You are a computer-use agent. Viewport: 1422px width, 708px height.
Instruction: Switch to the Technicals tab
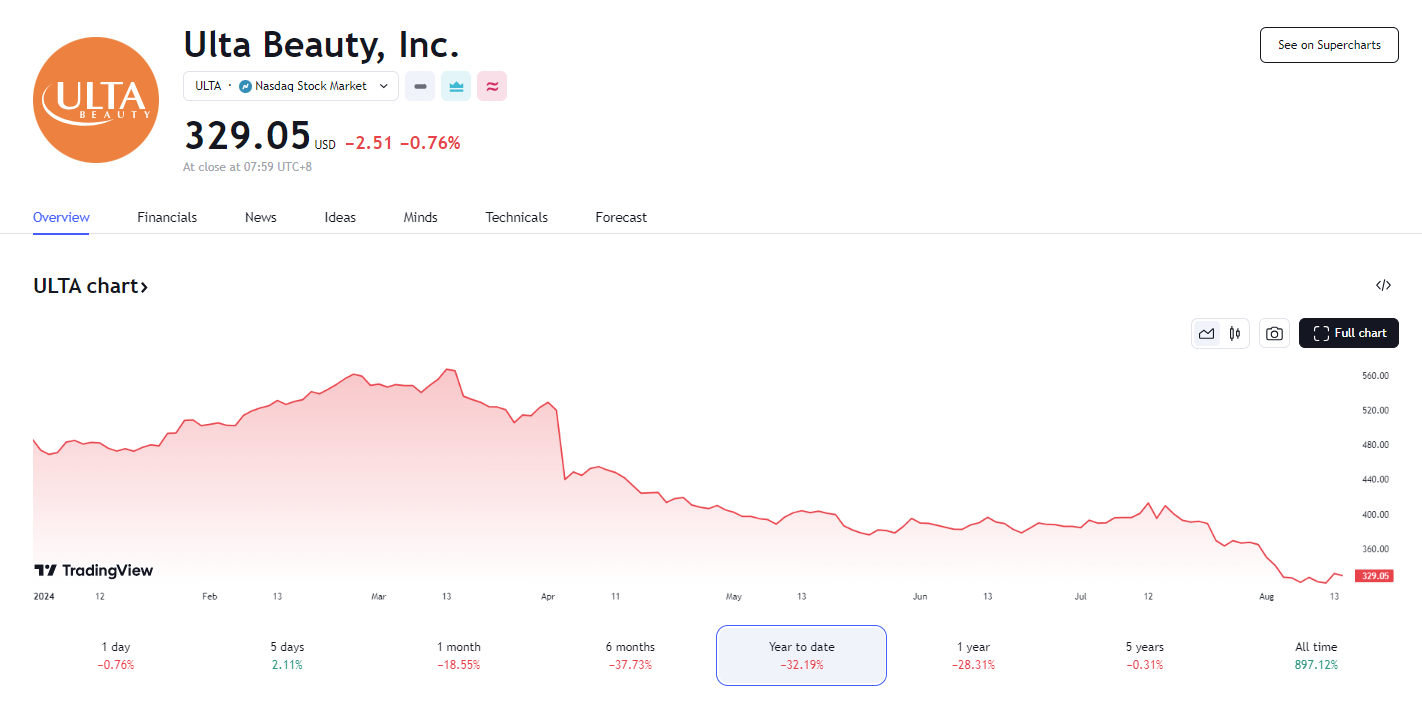pos(516,217)
